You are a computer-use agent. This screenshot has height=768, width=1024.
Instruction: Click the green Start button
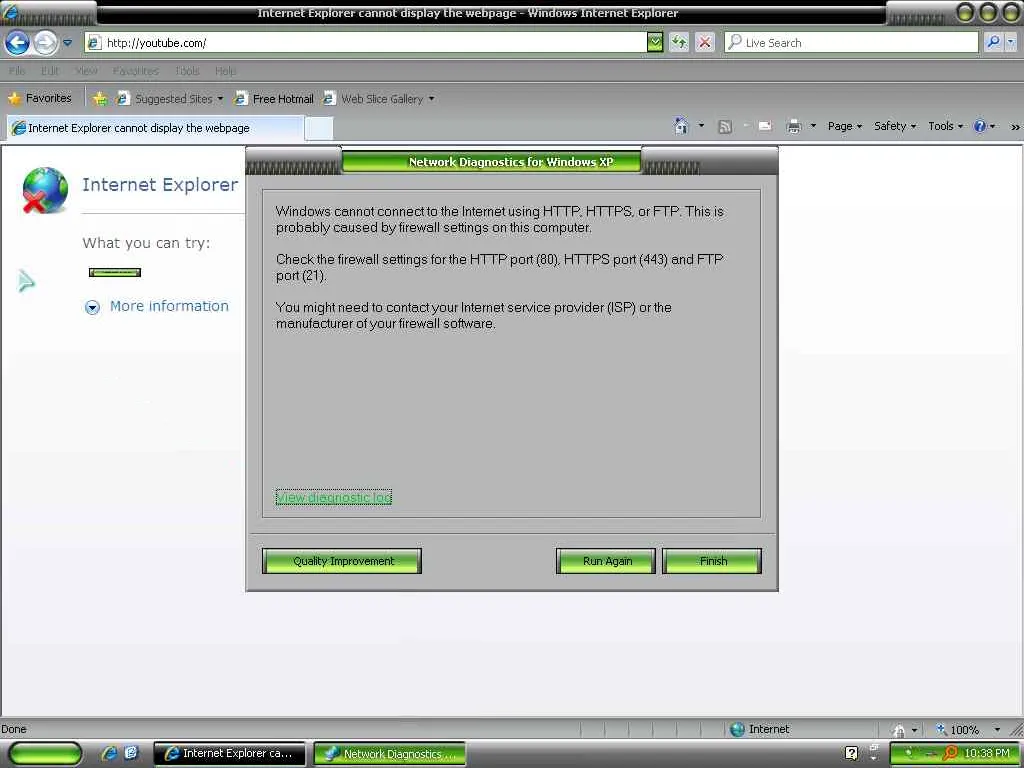pos(45,754)
